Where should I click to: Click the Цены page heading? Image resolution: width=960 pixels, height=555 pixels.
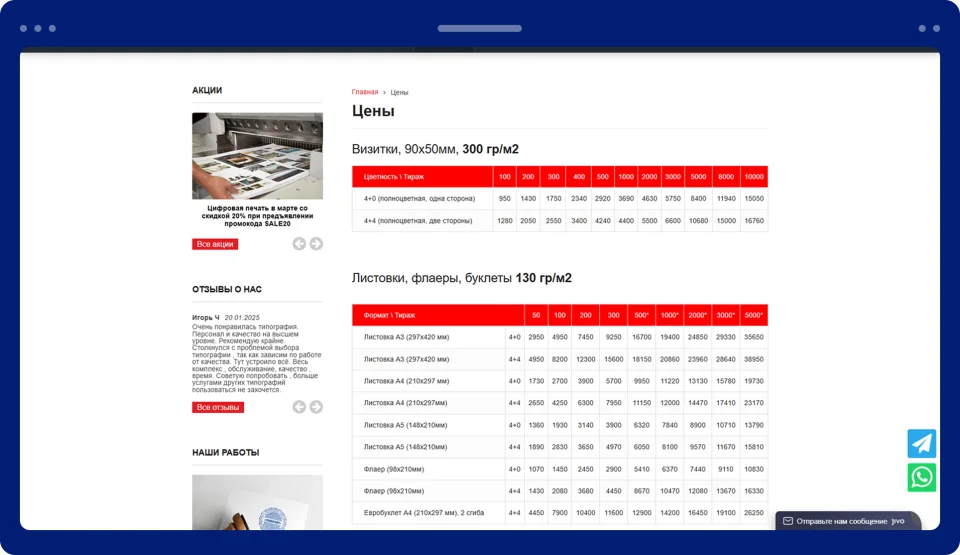(373, 111)
